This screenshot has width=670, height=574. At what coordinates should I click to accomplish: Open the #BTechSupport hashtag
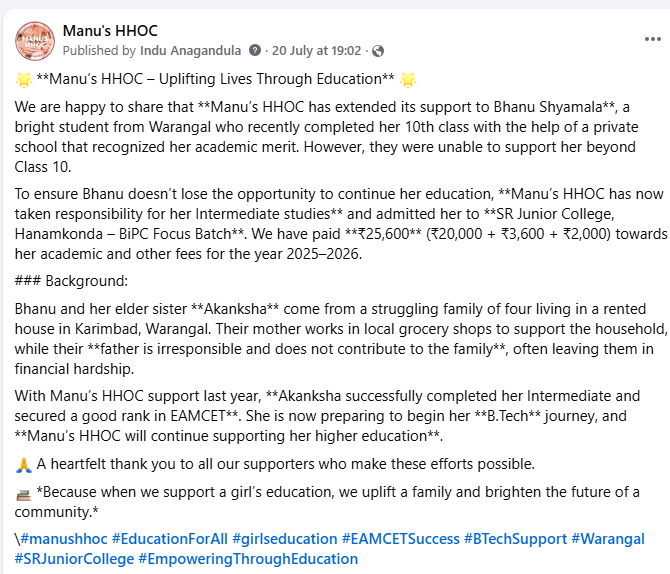coord(516,539)
